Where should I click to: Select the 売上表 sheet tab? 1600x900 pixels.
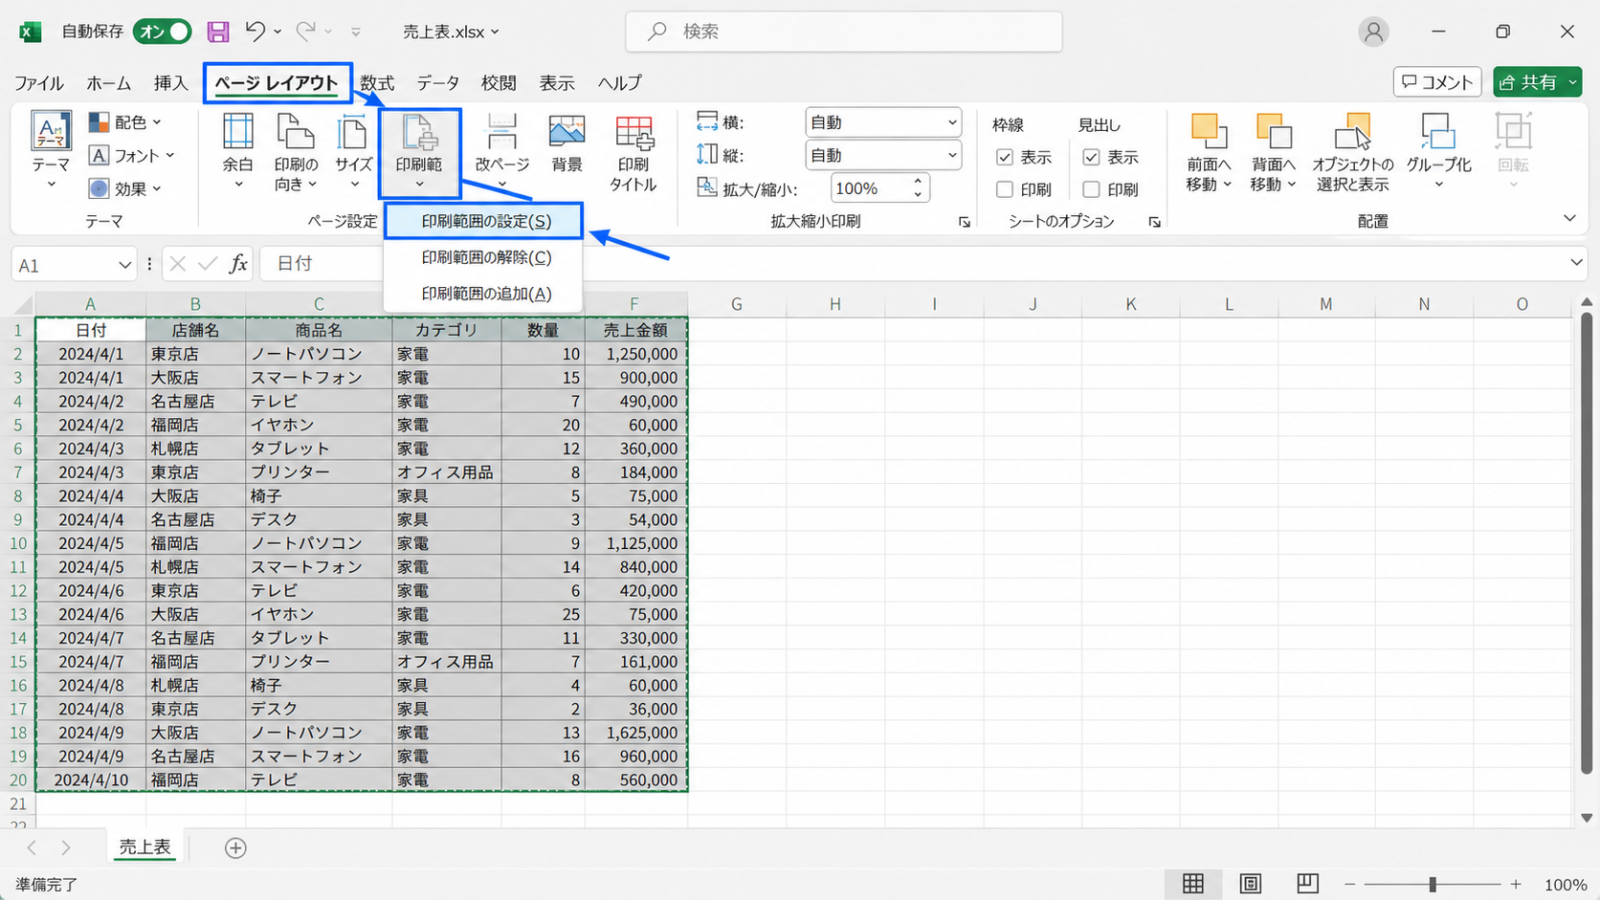pos(145,847)
